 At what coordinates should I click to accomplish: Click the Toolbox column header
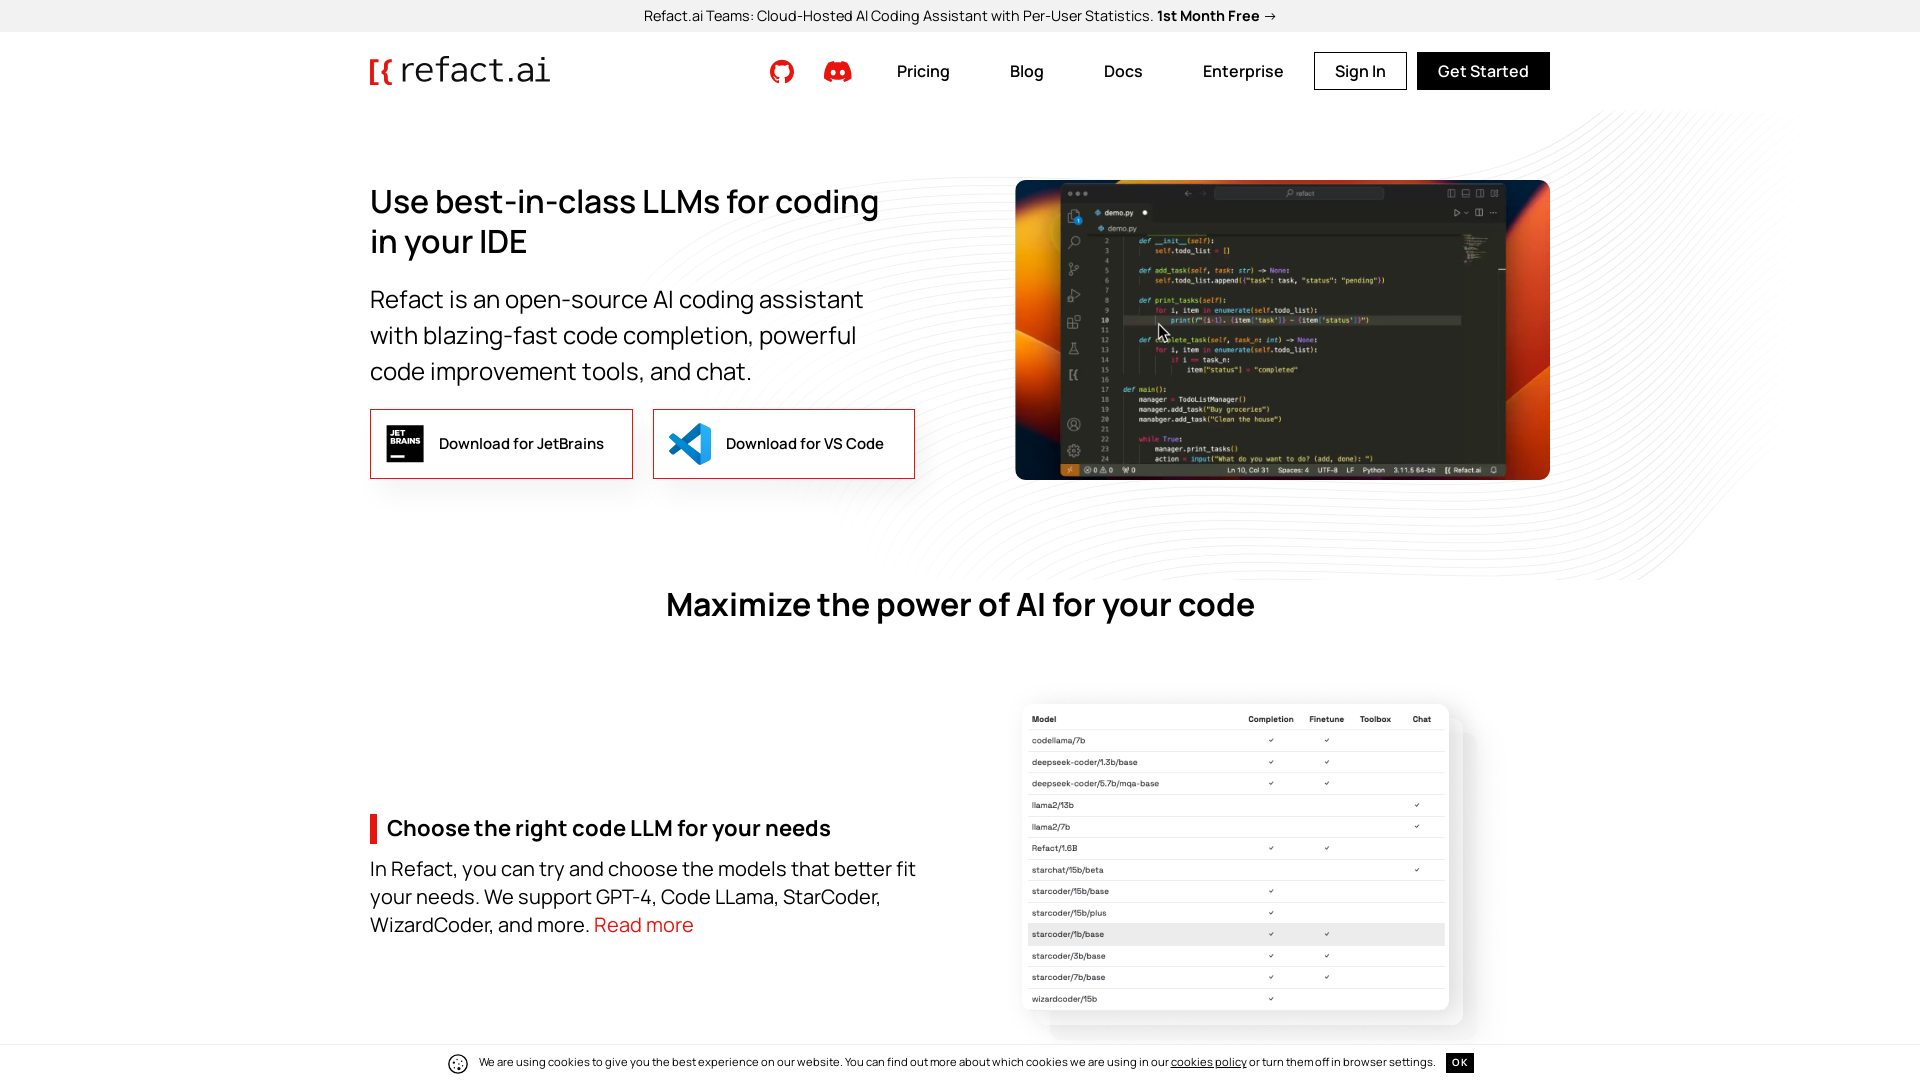click(1375, 719)
